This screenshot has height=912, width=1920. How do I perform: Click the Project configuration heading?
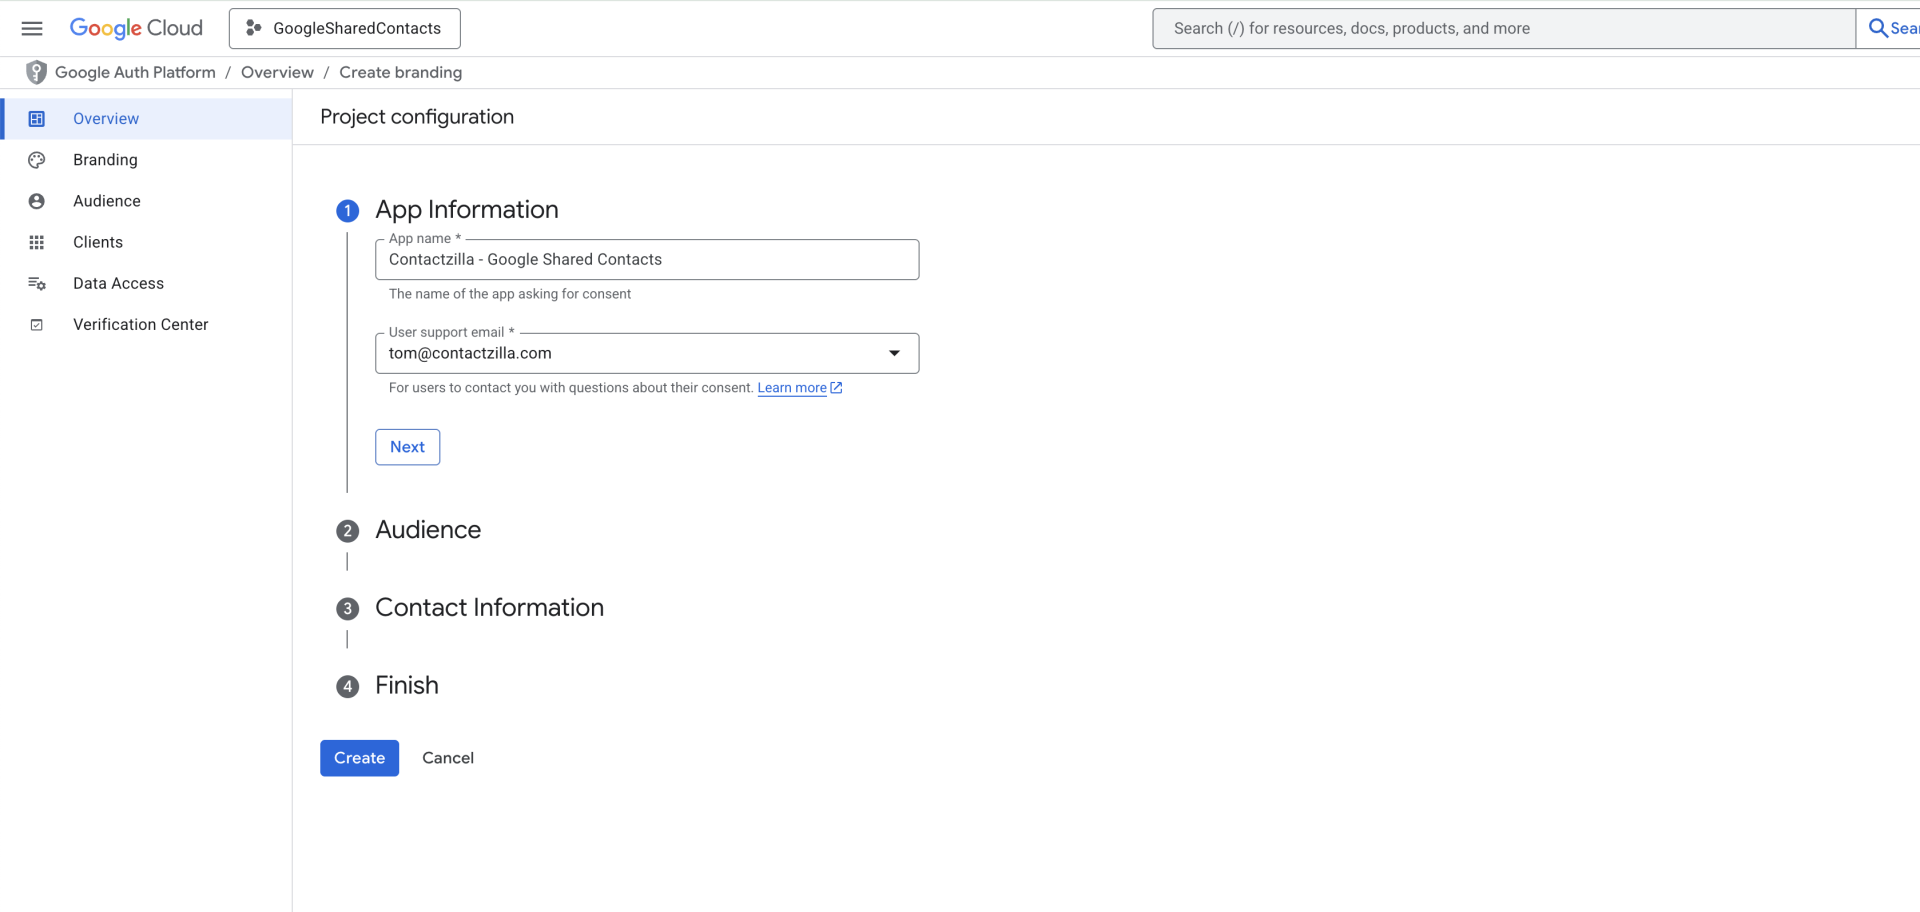coord(417,117)
